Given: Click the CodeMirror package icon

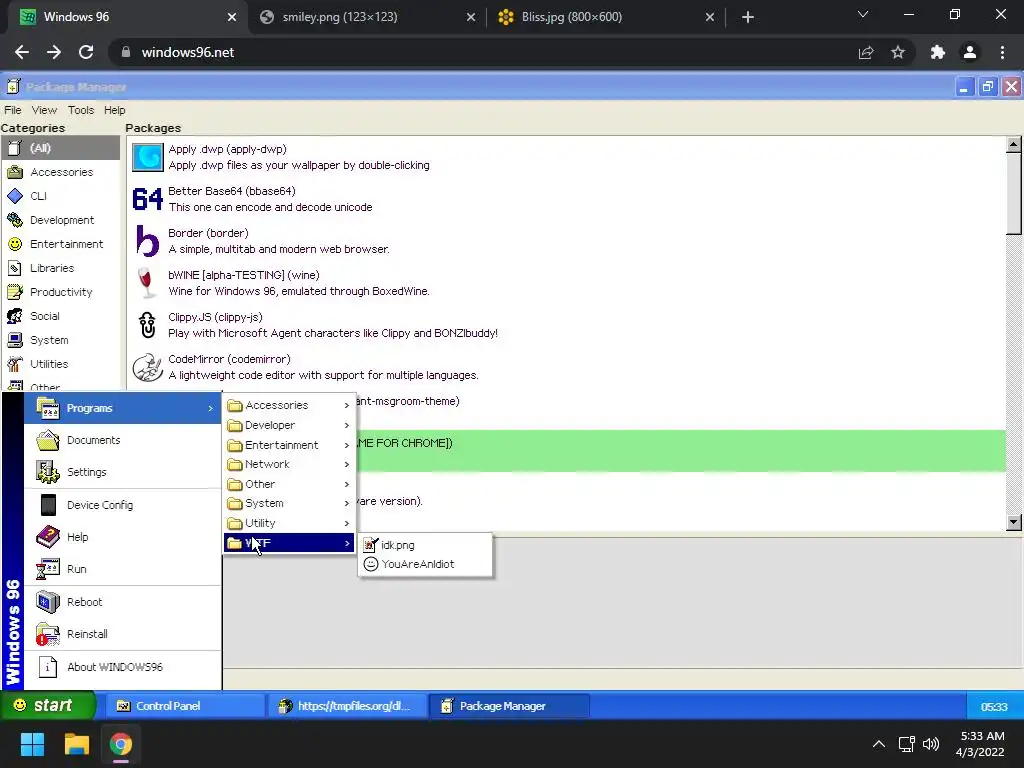Looking at the screenshot, I should click(148, 367).
